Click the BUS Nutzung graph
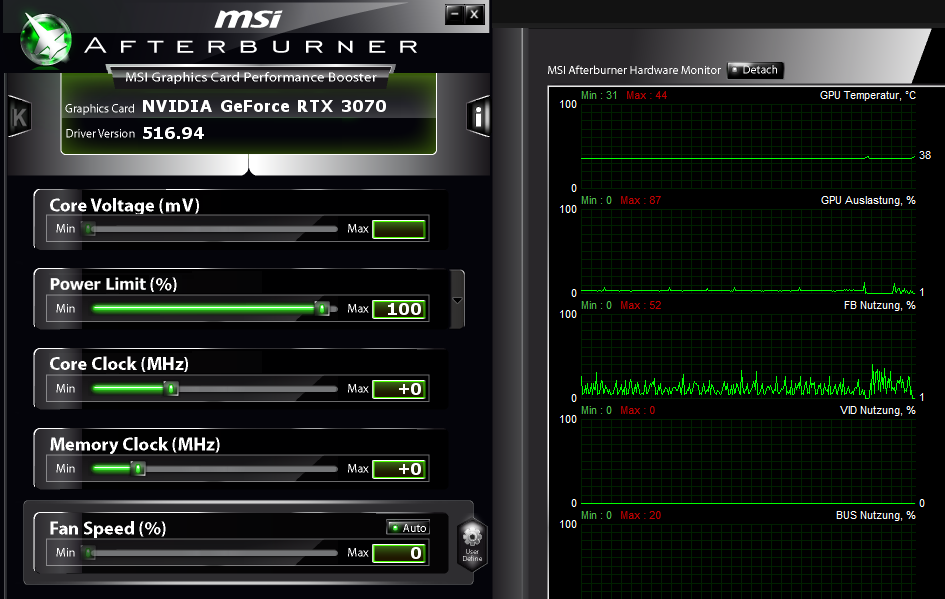The height and width of the screenshot is (599, 945). point(748,561)
